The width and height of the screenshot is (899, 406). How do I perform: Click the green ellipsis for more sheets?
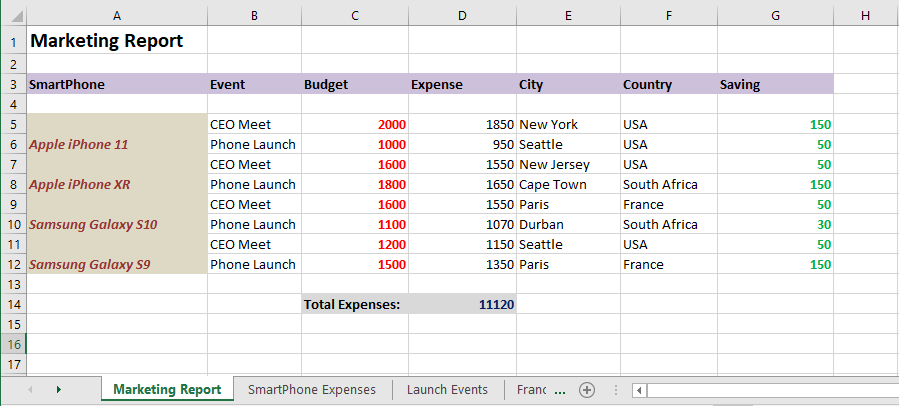tap(561, 391)
